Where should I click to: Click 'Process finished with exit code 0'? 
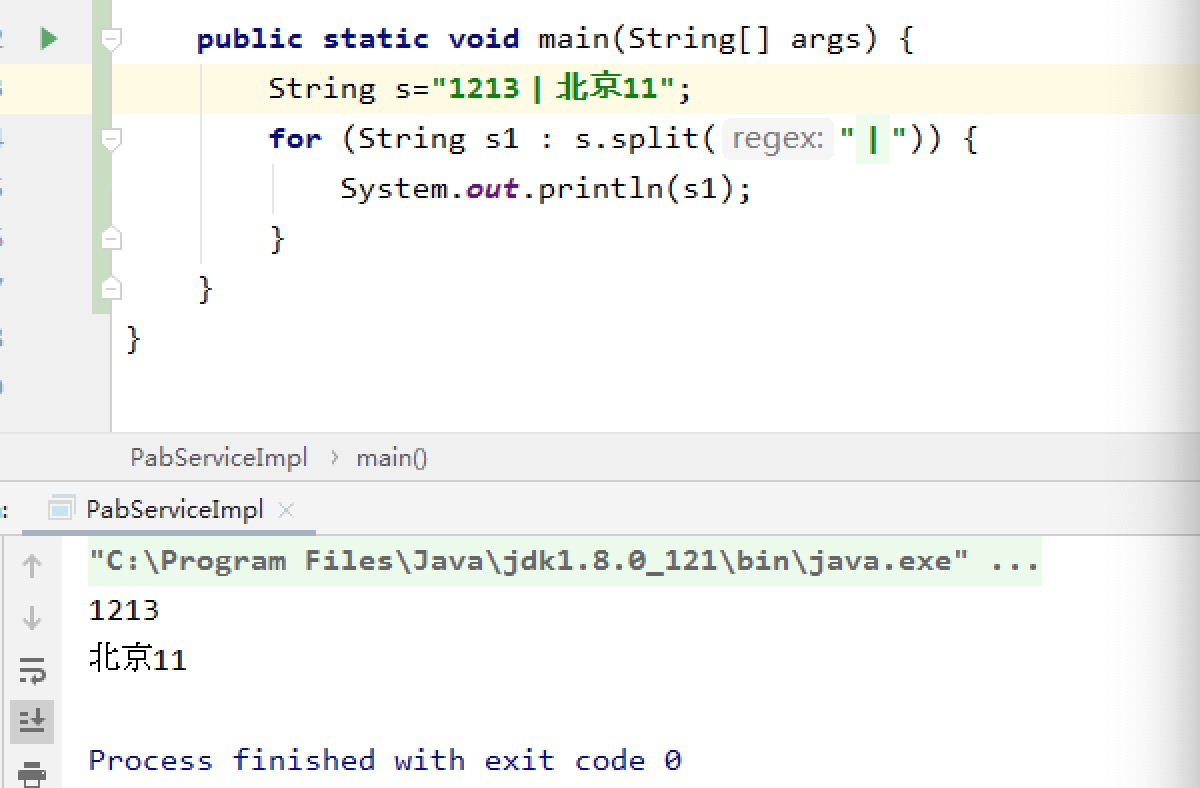pyautogui.click(x=385, y=760)
